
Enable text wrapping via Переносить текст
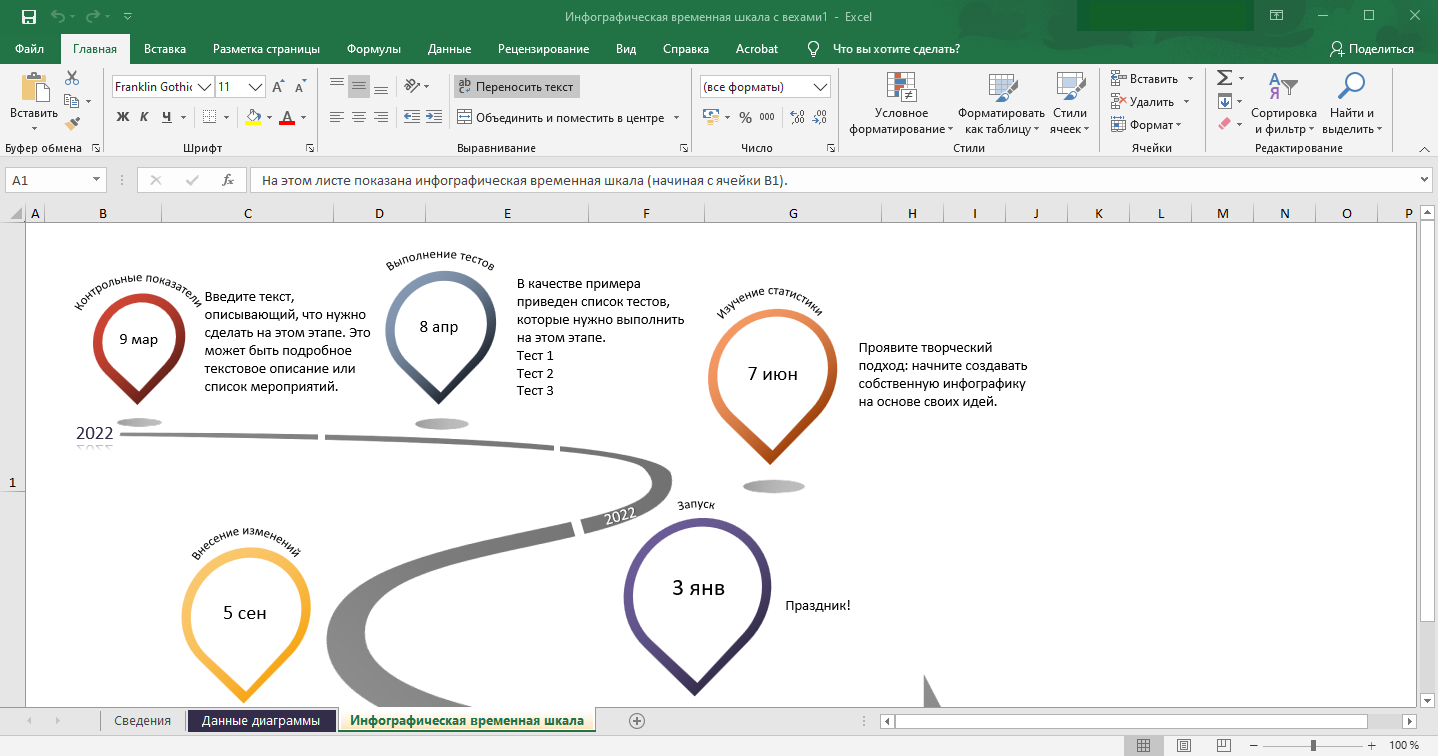(x=518, y=86)
